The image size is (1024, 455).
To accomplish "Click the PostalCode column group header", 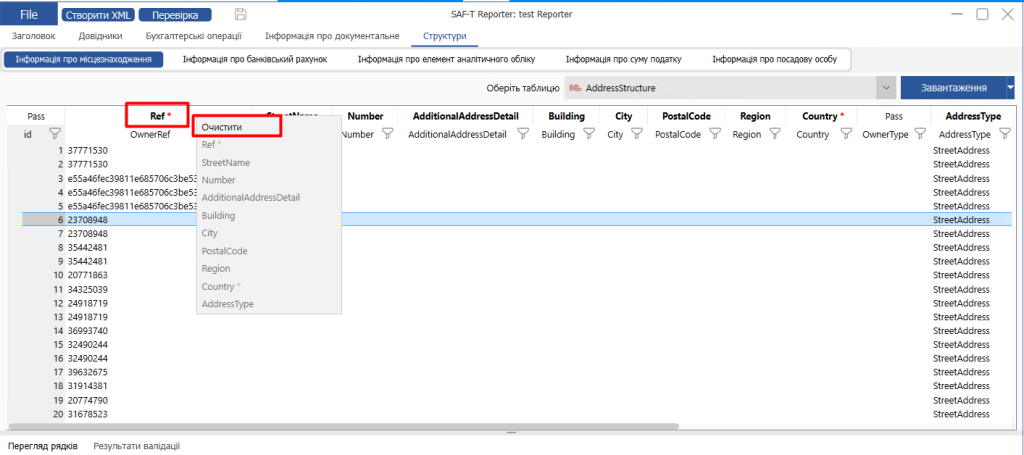I will pyautogui.click(x=686, y=116).
